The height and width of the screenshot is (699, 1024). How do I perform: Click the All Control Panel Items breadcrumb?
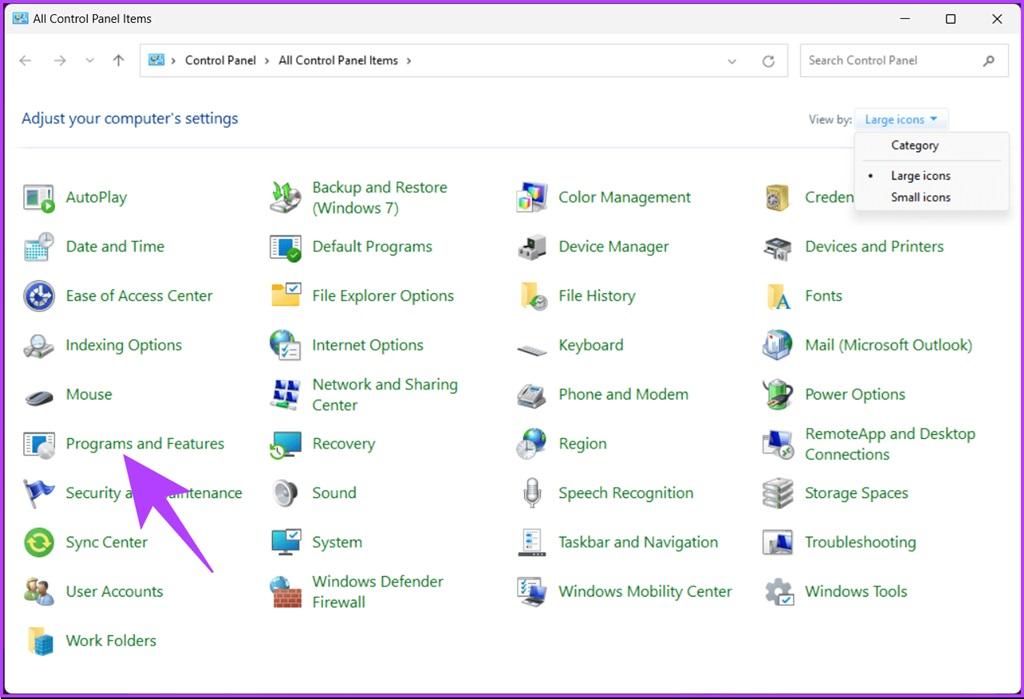coord(338,60)
